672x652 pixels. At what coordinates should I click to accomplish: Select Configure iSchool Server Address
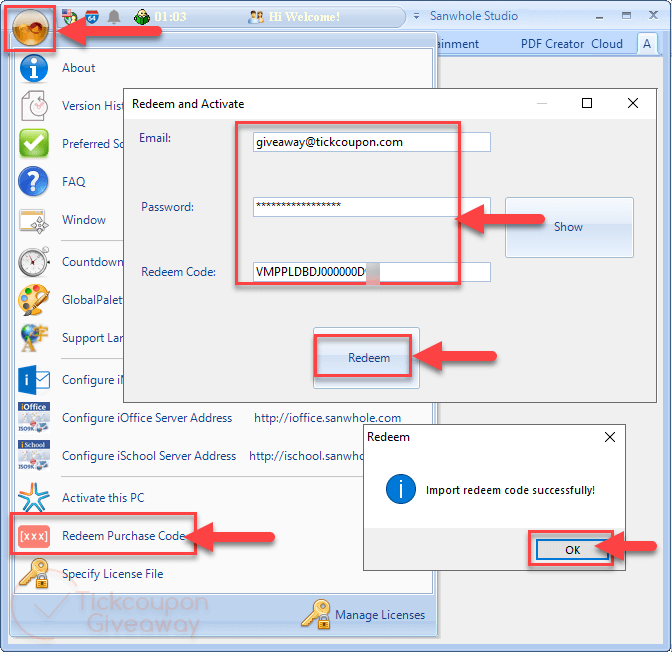pyautogui.click(x=149, y=455)
